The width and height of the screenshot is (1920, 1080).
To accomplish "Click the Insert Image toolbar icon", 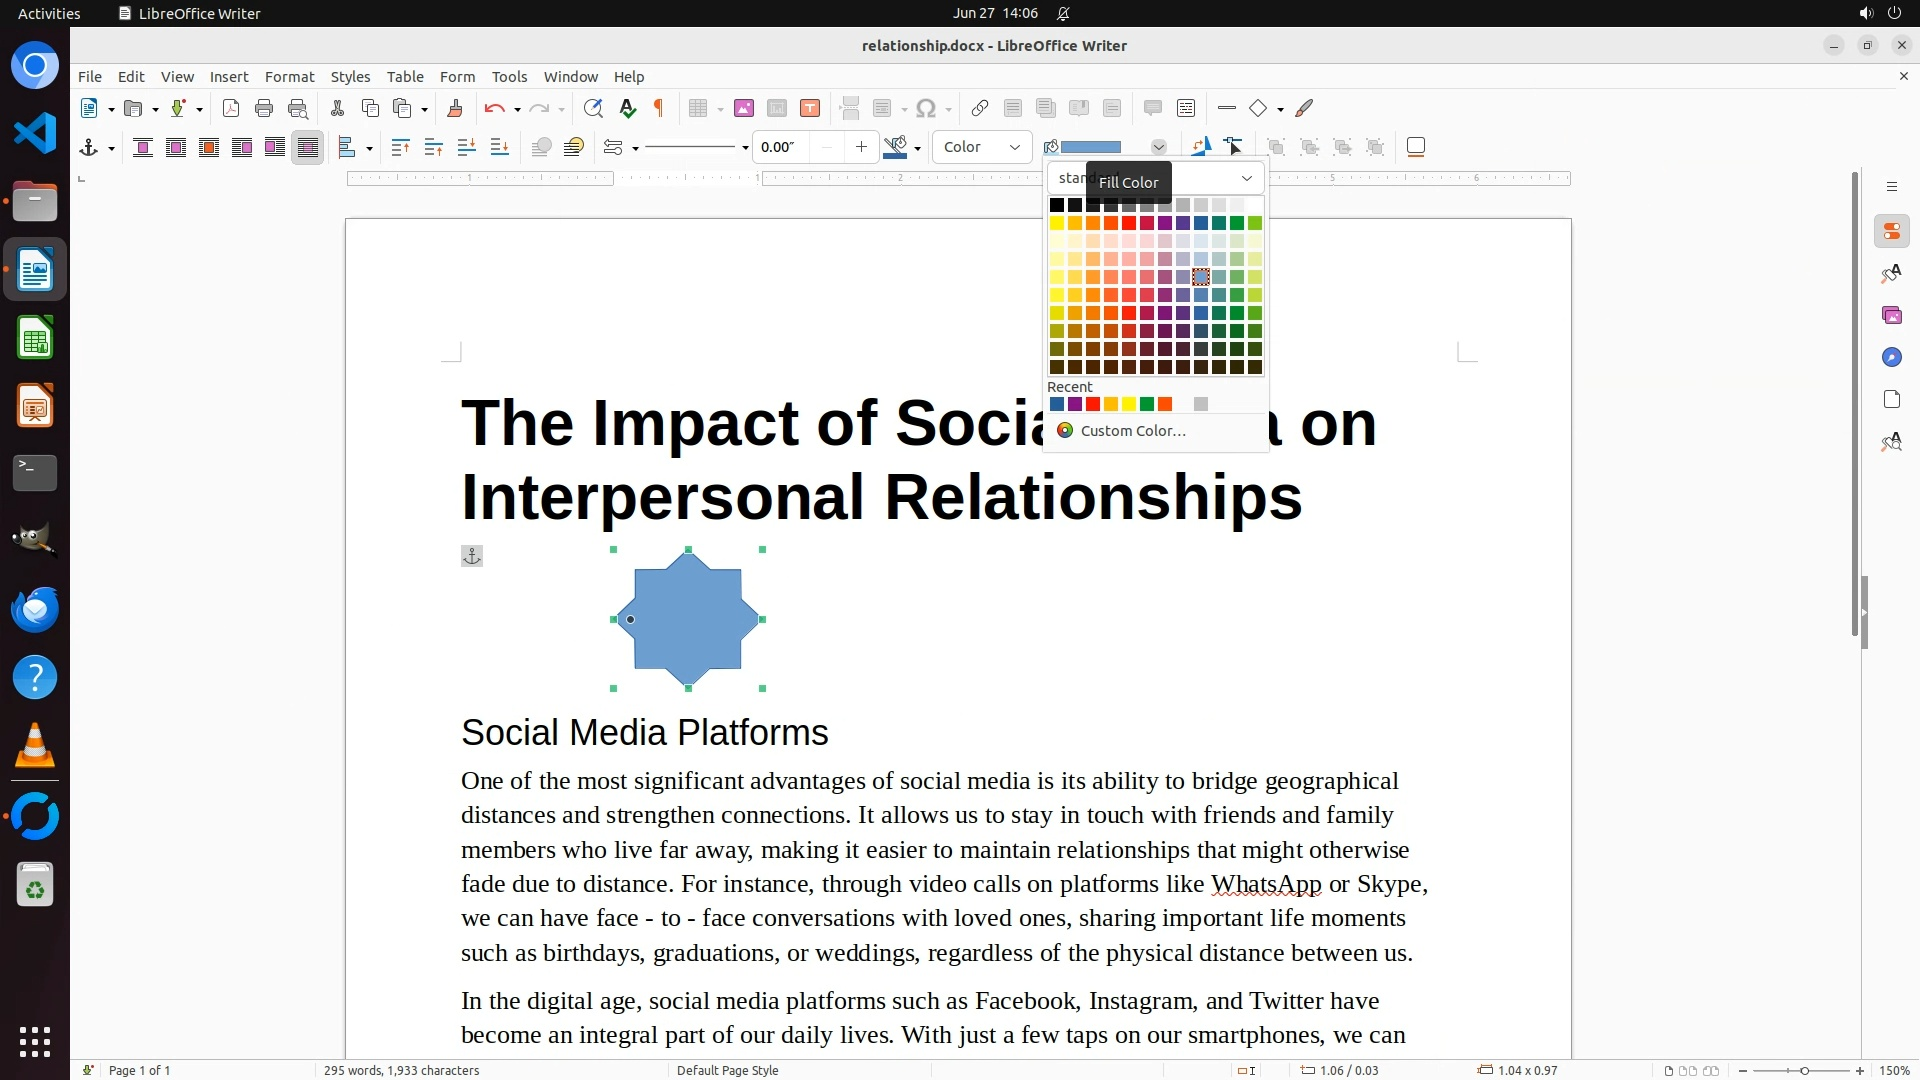I will 743,108.
